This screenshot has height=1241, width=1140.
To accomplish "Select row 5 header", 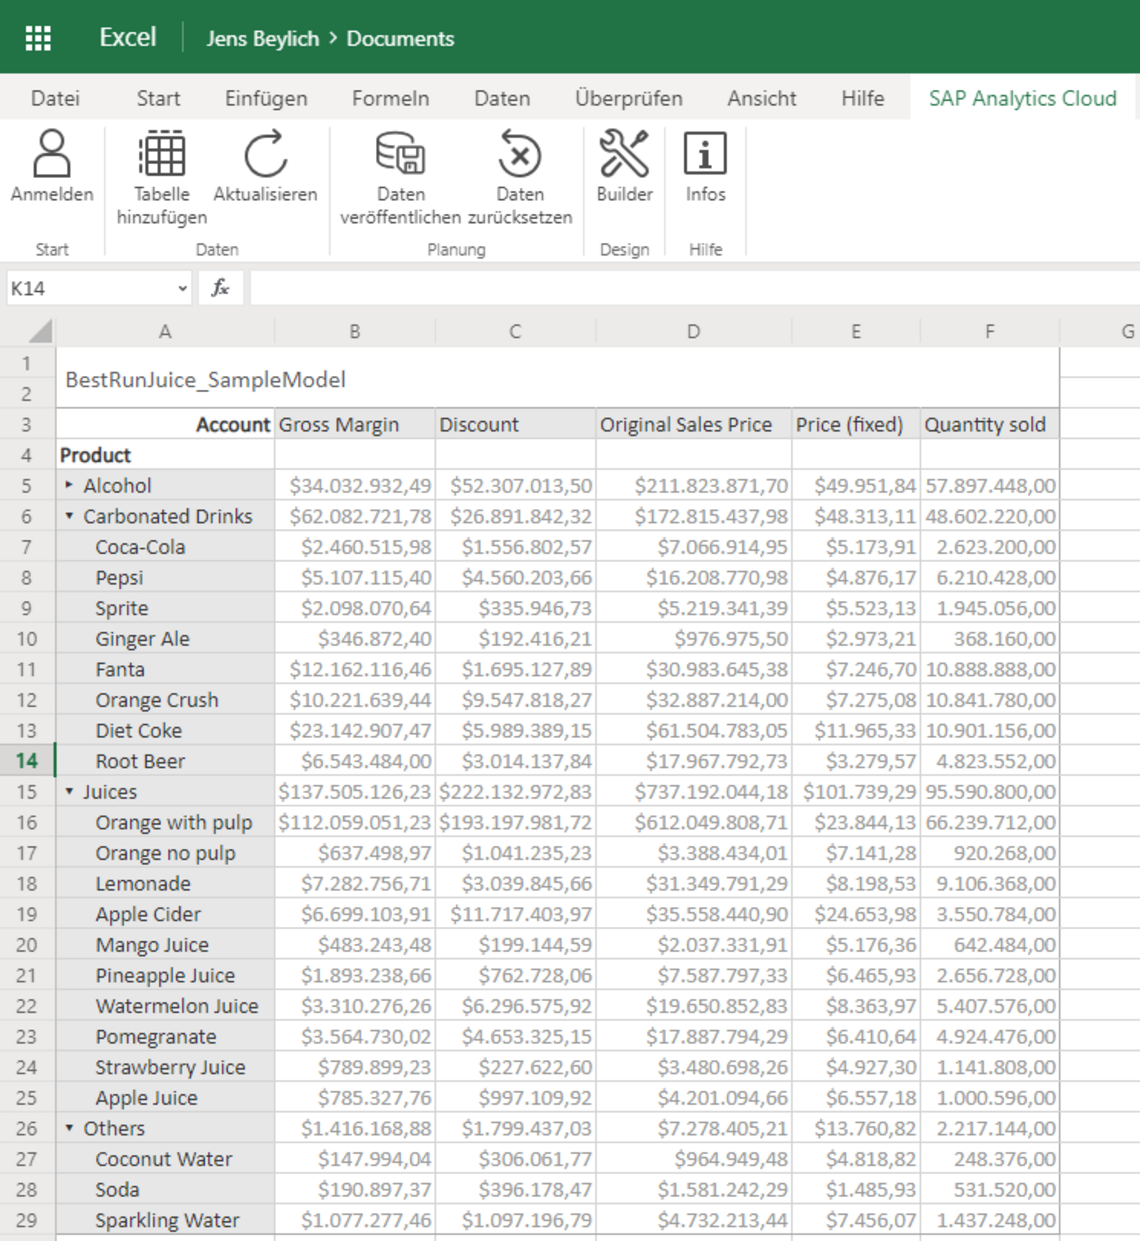I will click(x=27, y=485).
